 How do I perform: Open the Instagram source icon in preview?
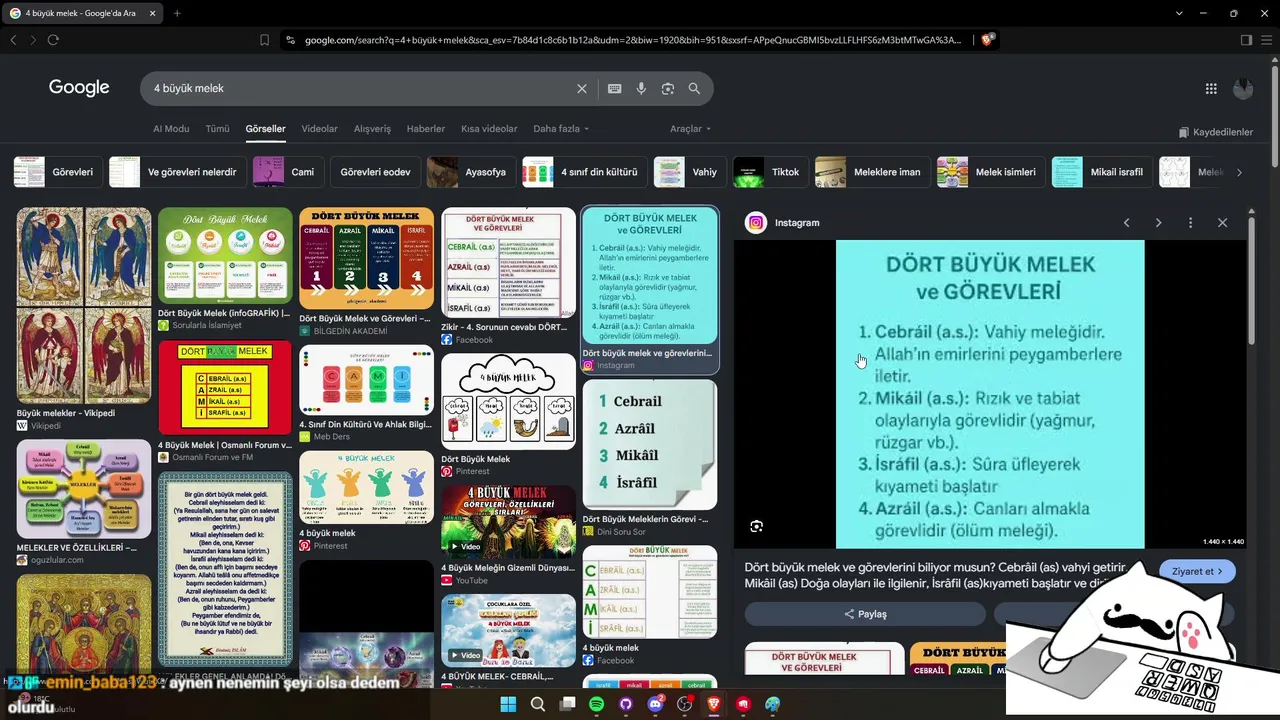pyautogui.click(x=756, y=223)
